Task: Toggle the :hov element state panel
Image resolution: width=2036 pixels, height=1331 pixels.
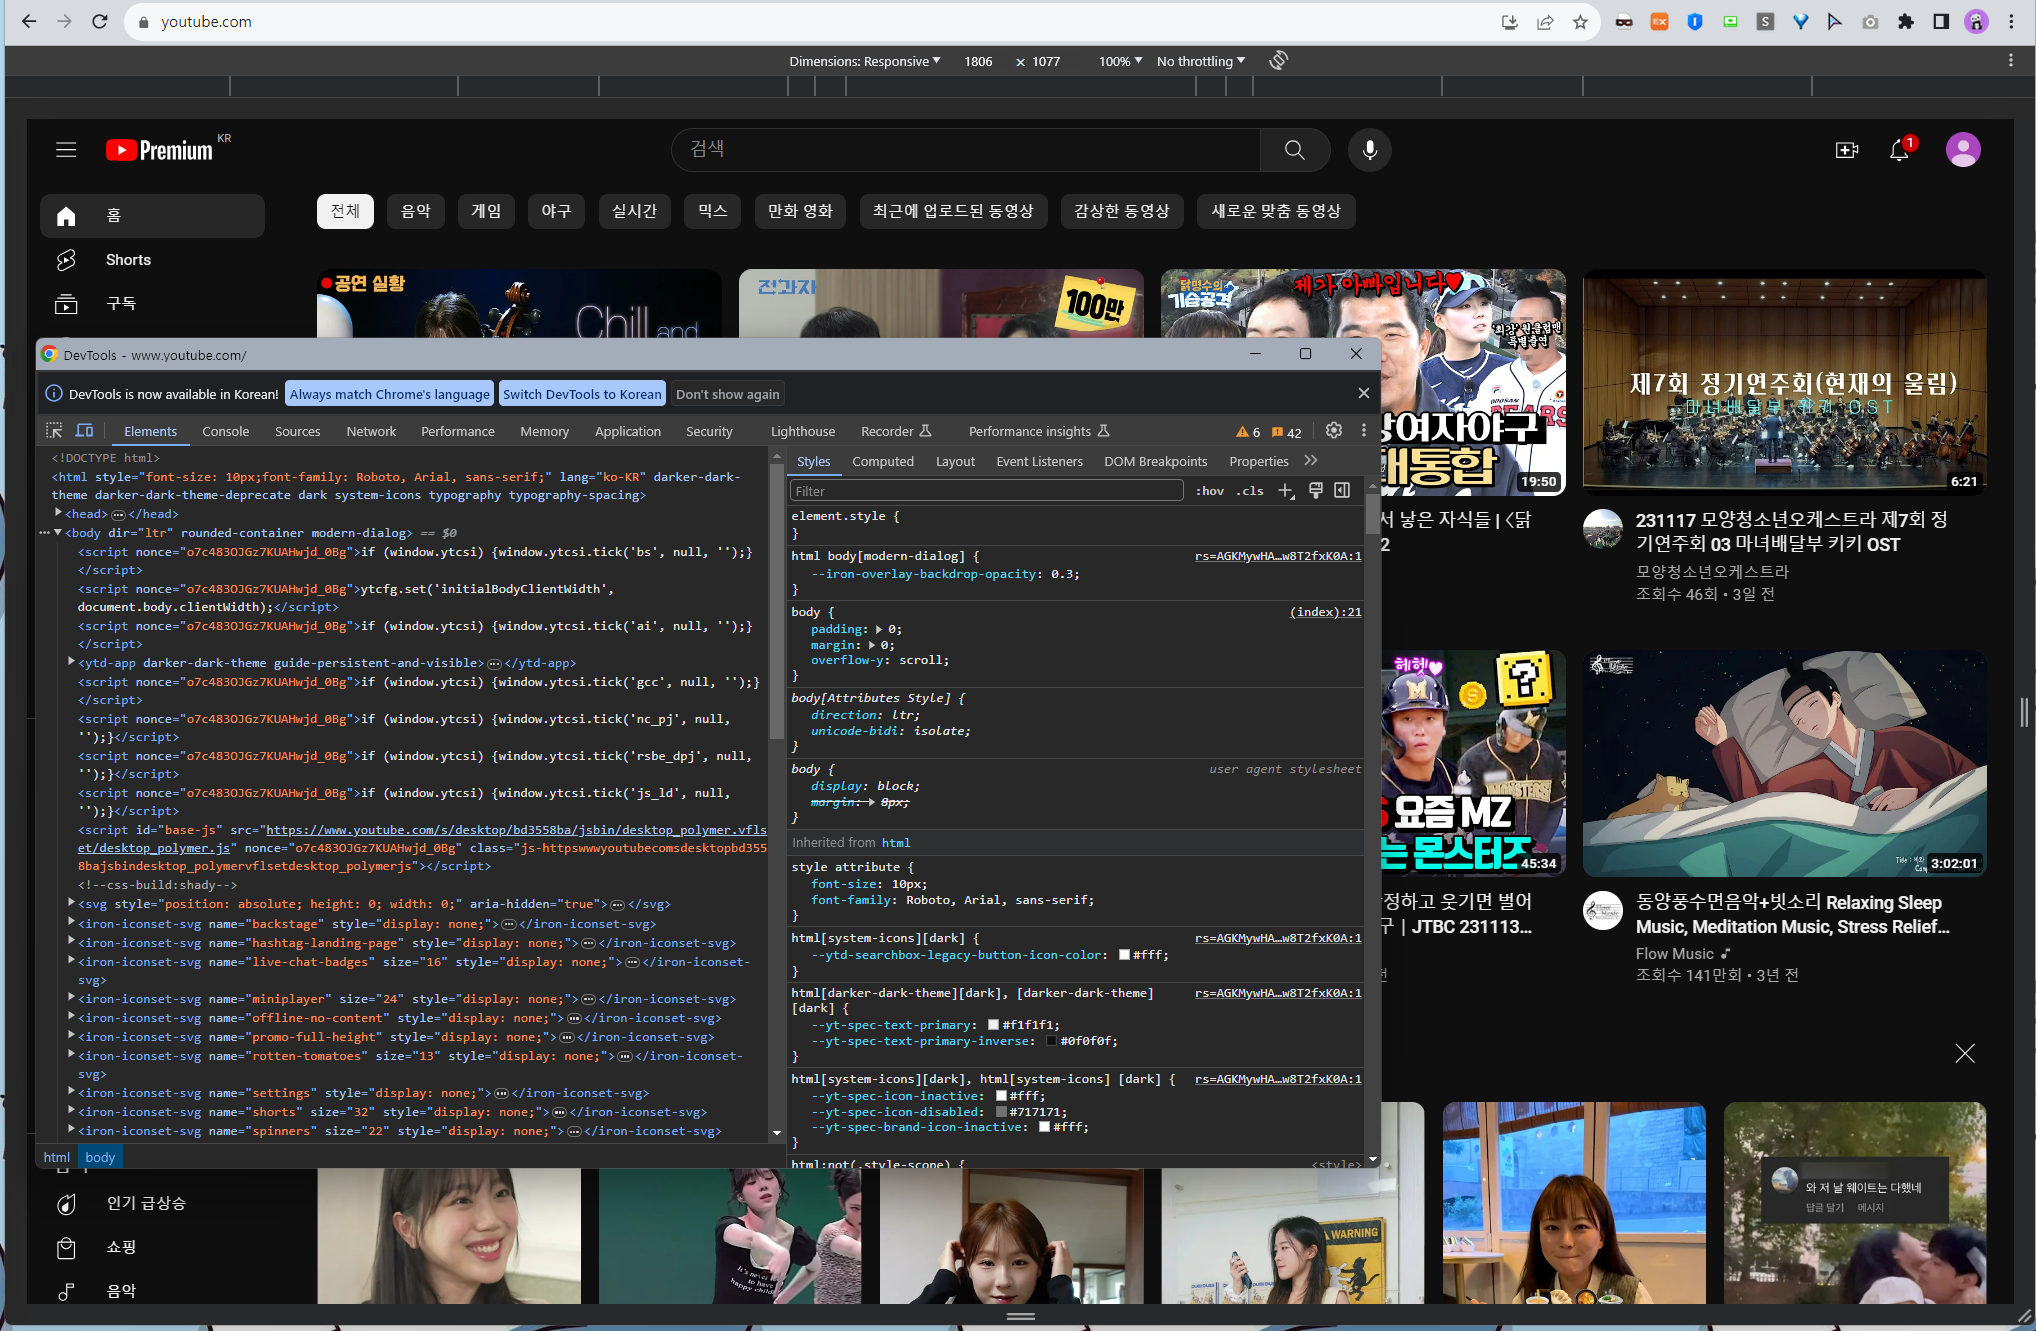Action: point(1210,491)
